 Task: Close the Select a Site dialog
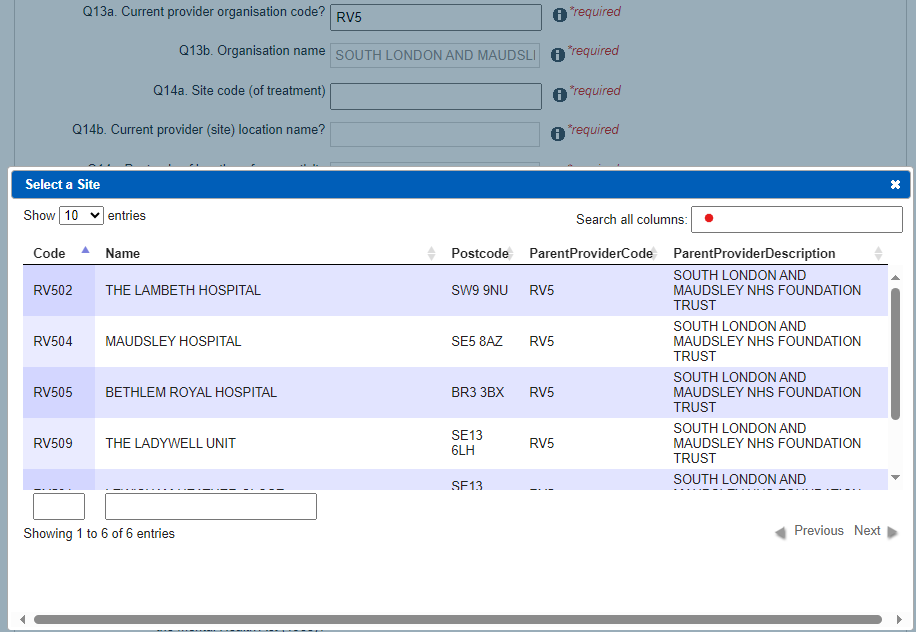[895, 185]
